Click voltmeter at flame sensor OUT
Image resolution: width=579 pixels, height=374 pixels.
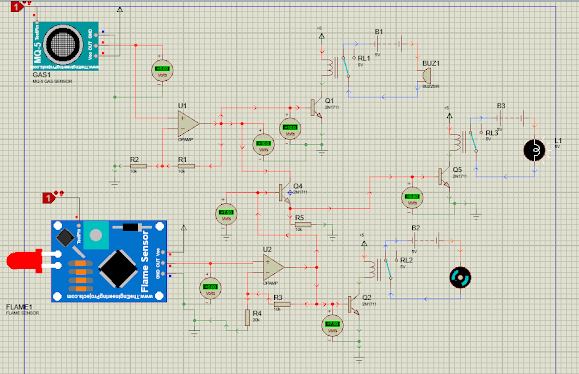210,288
